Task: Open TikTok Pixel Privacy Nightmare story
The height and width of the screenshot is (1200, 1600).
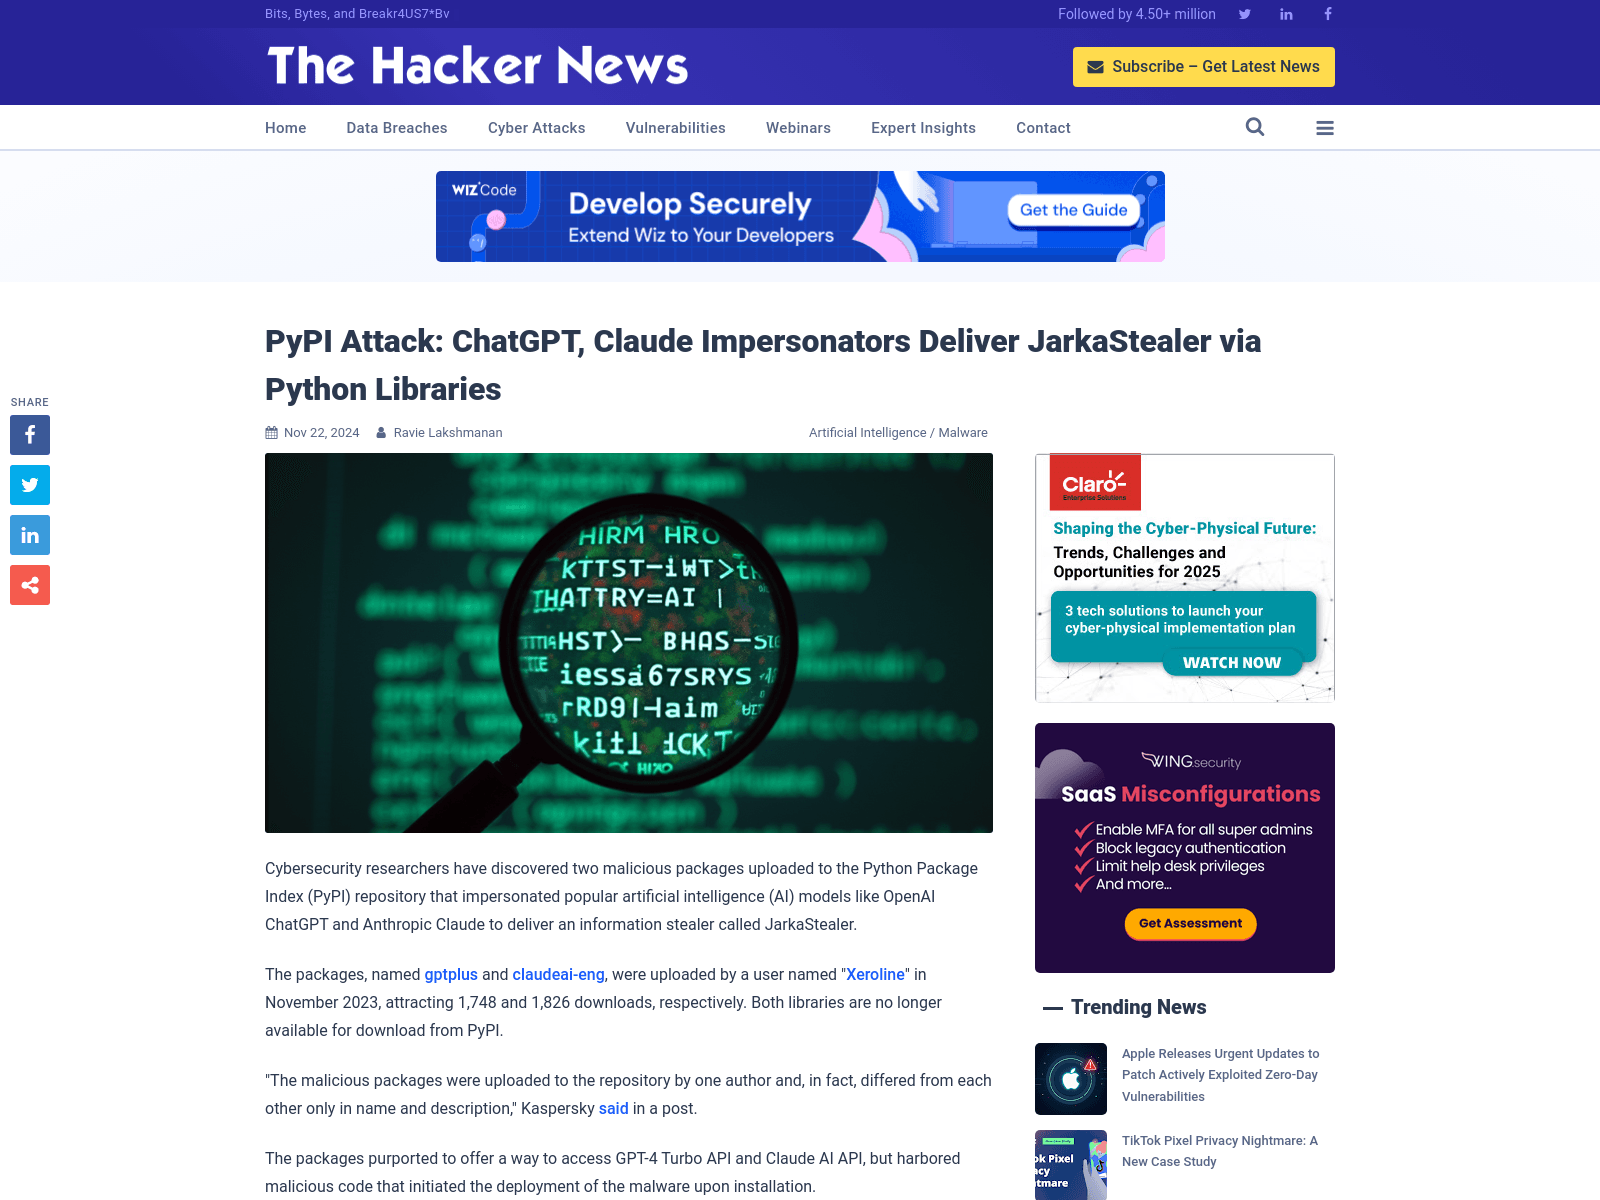Action: click(1220, 1151)
